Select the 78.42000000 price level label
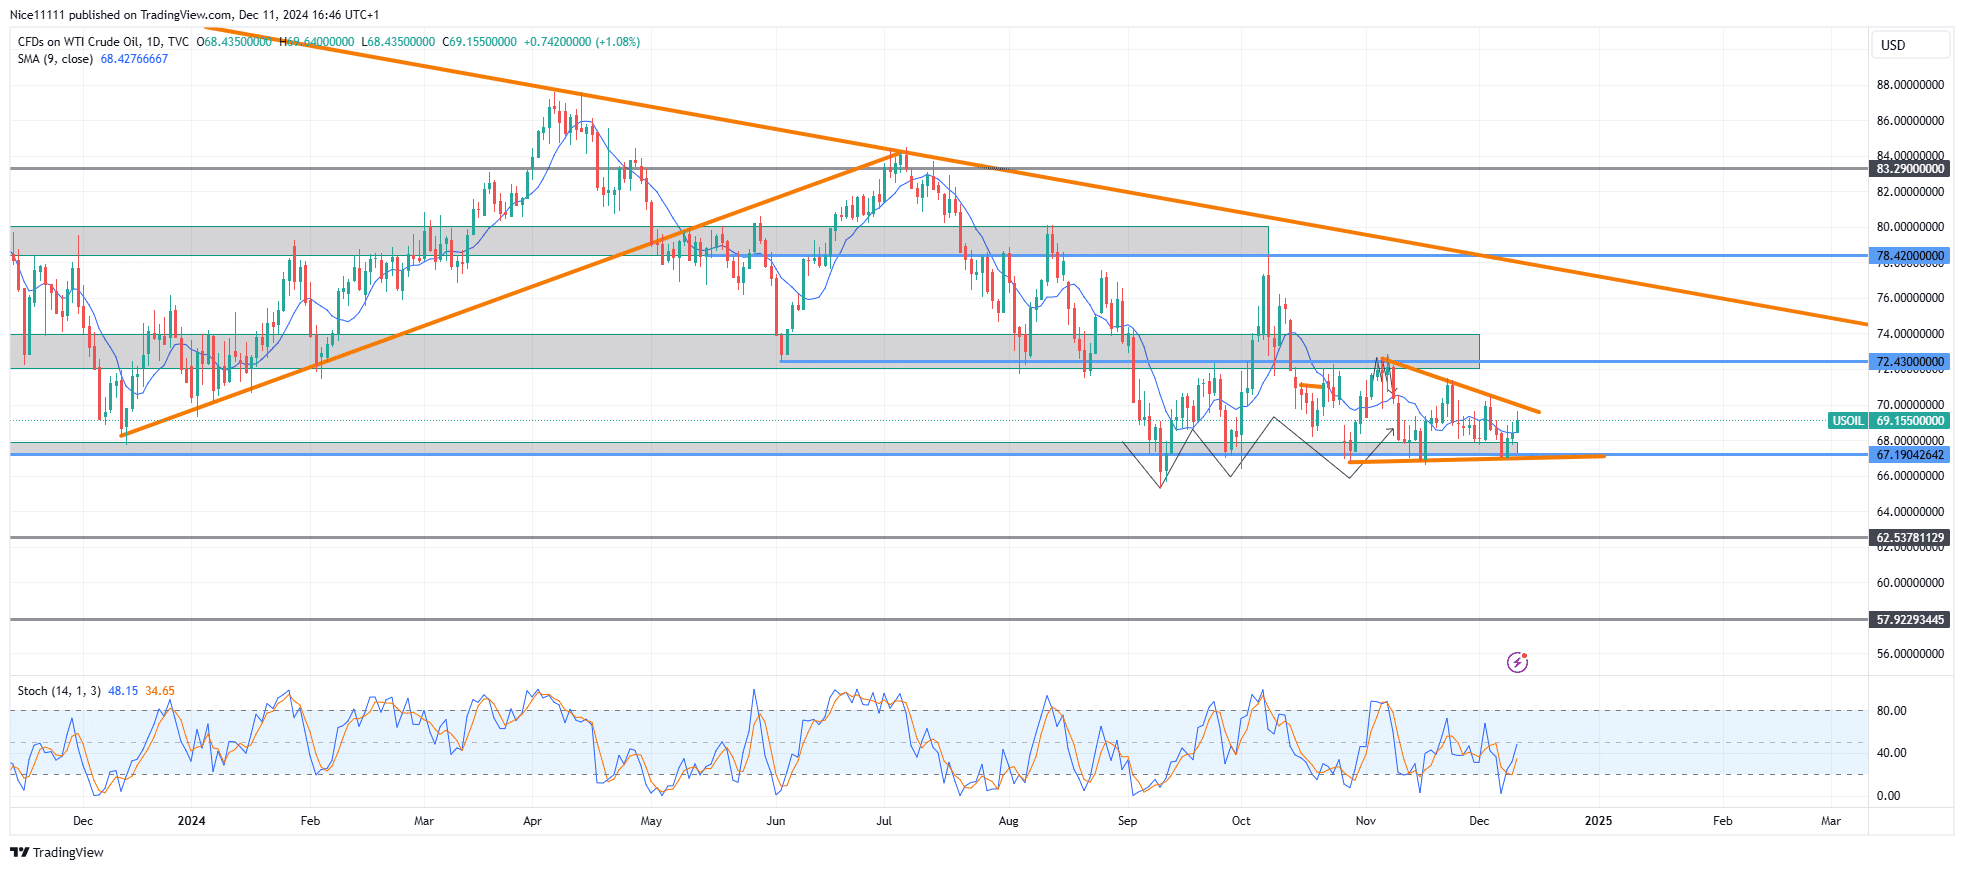1964x870 pixels. 1910,256
